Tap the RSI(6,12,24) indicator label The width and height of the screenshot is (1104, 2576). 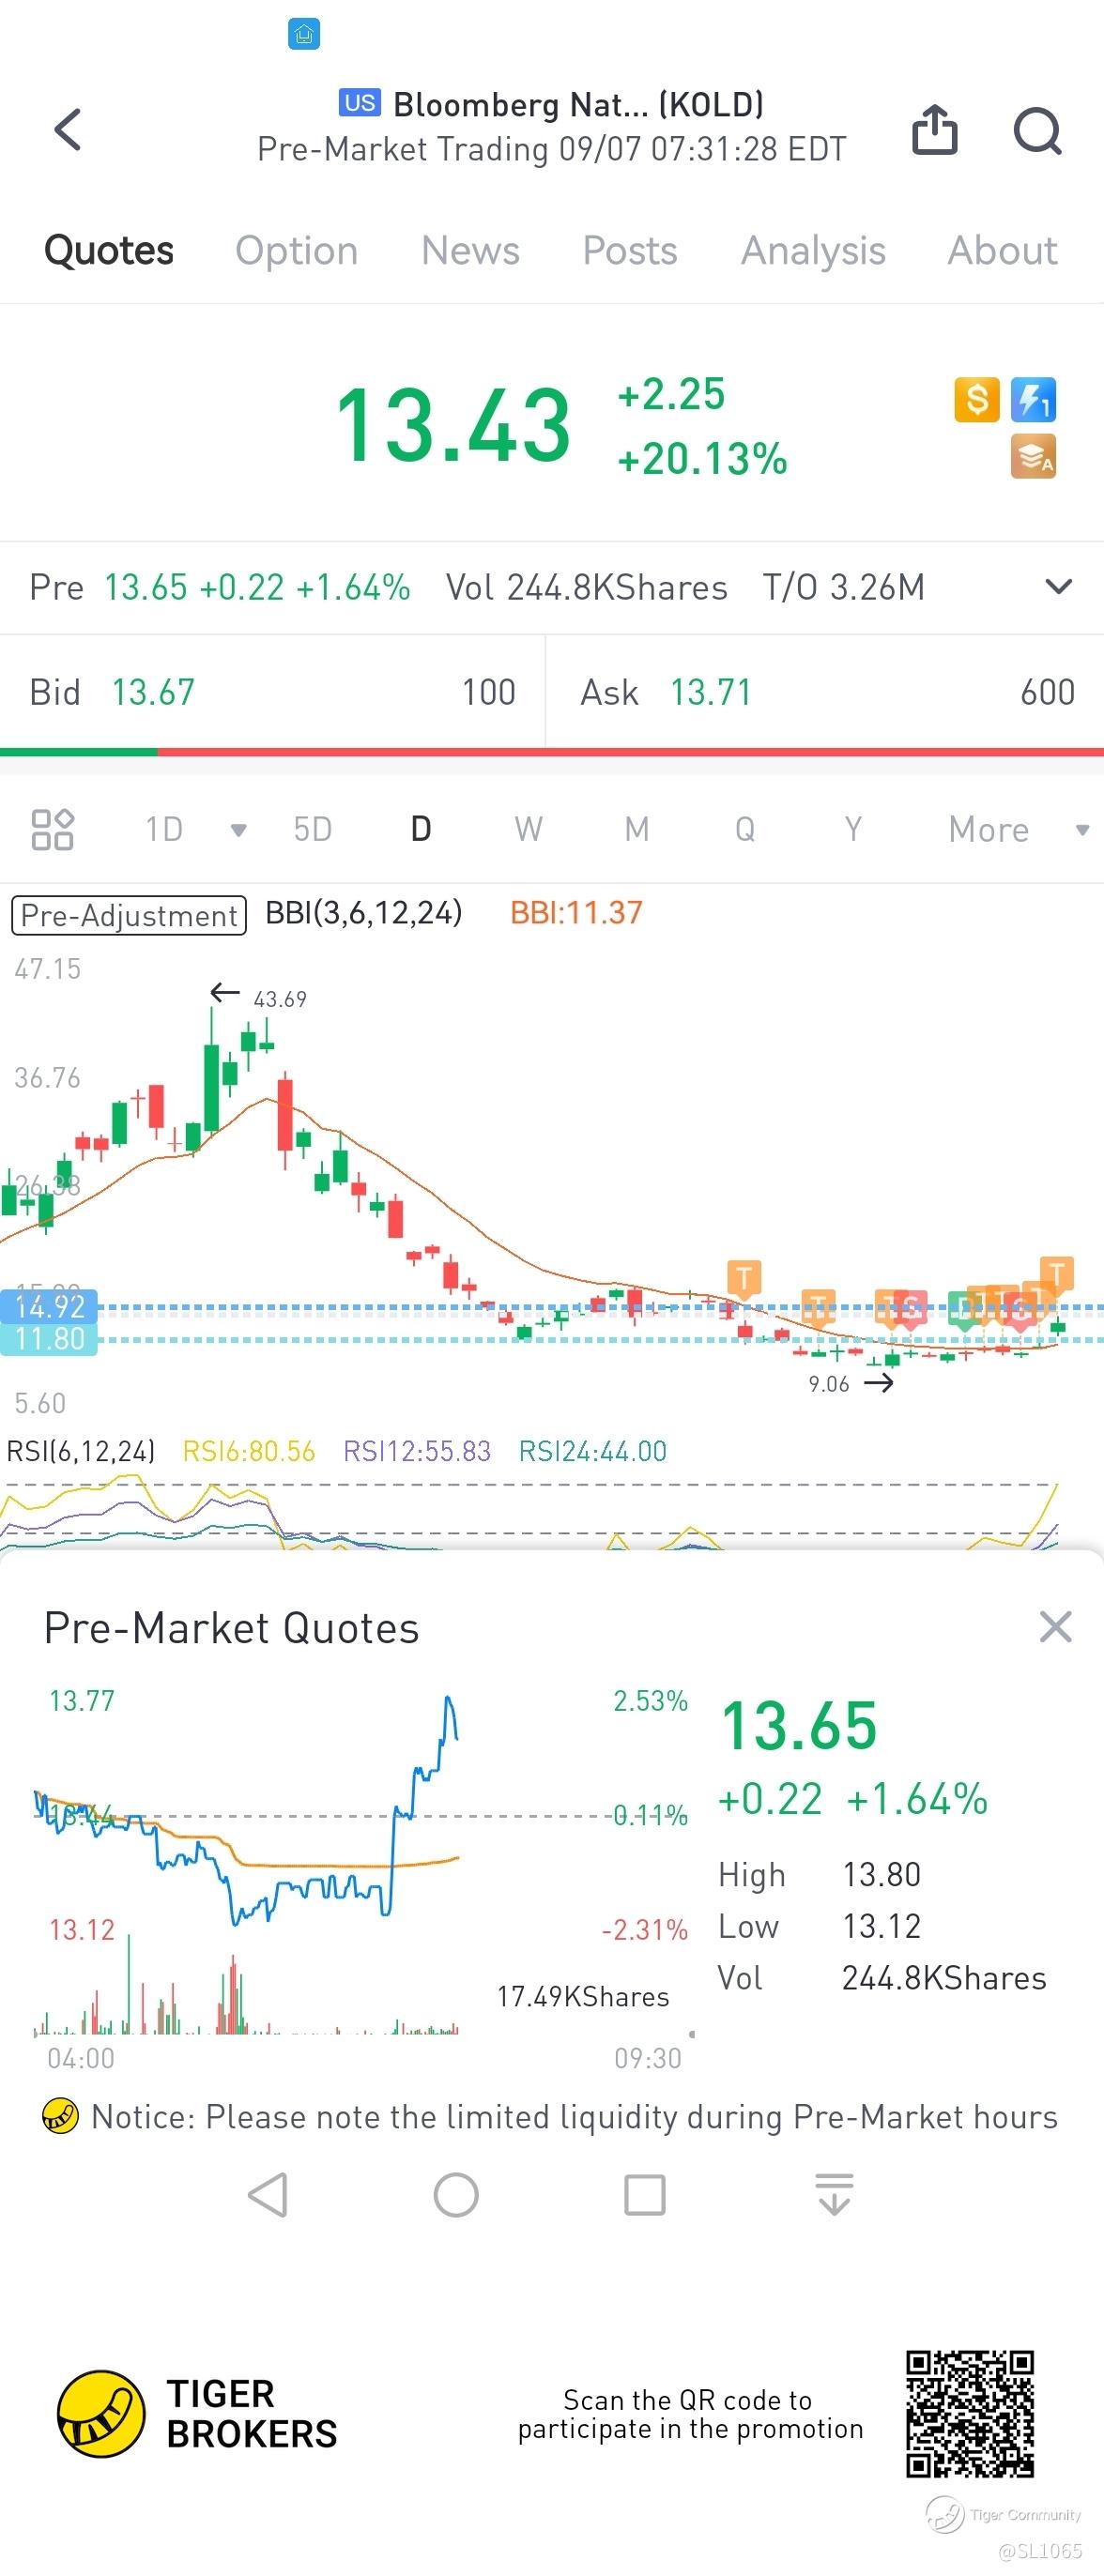(81, 1451)
